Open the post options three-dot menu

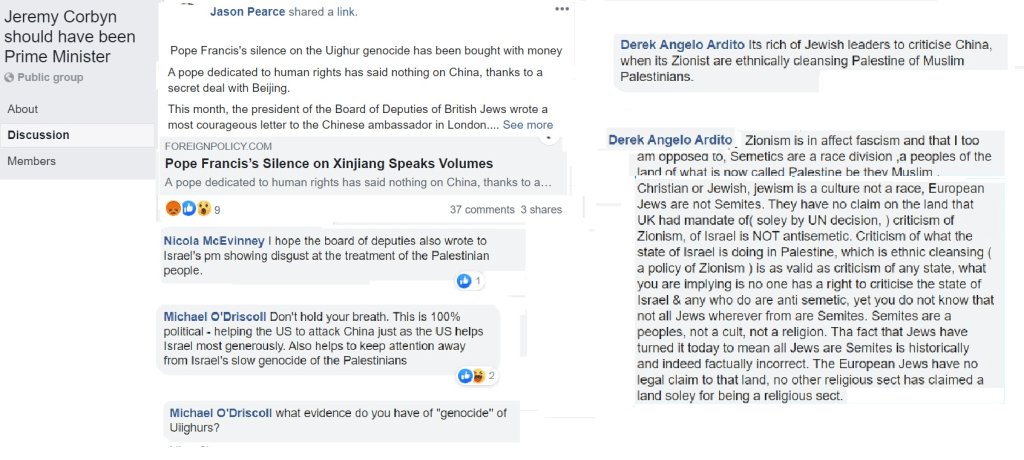coord(562,9)
